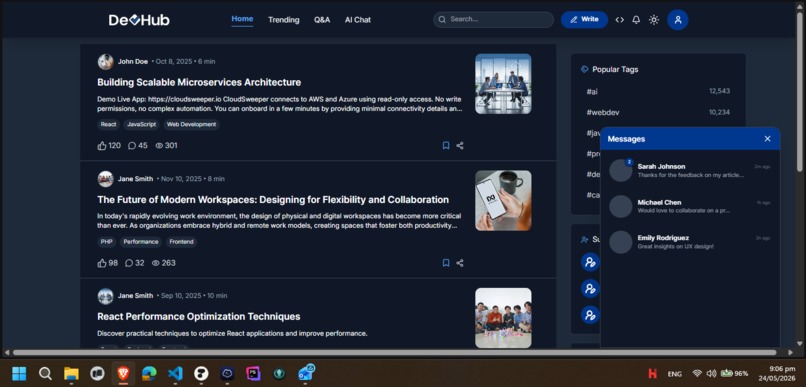The height and width of the screenshot is (387, 806).
Task: Open the phone and mug thumbnail
Action: (503, 200)
